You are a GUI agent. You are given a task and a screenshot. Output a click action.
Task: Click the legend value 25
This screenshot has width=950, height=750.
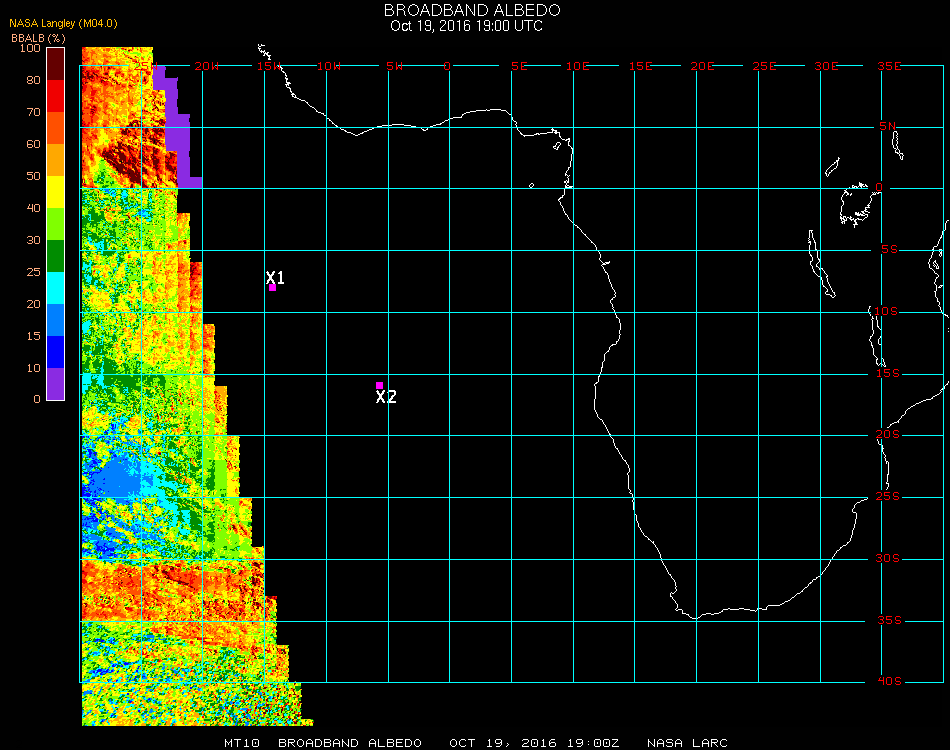tap(33, 272)
